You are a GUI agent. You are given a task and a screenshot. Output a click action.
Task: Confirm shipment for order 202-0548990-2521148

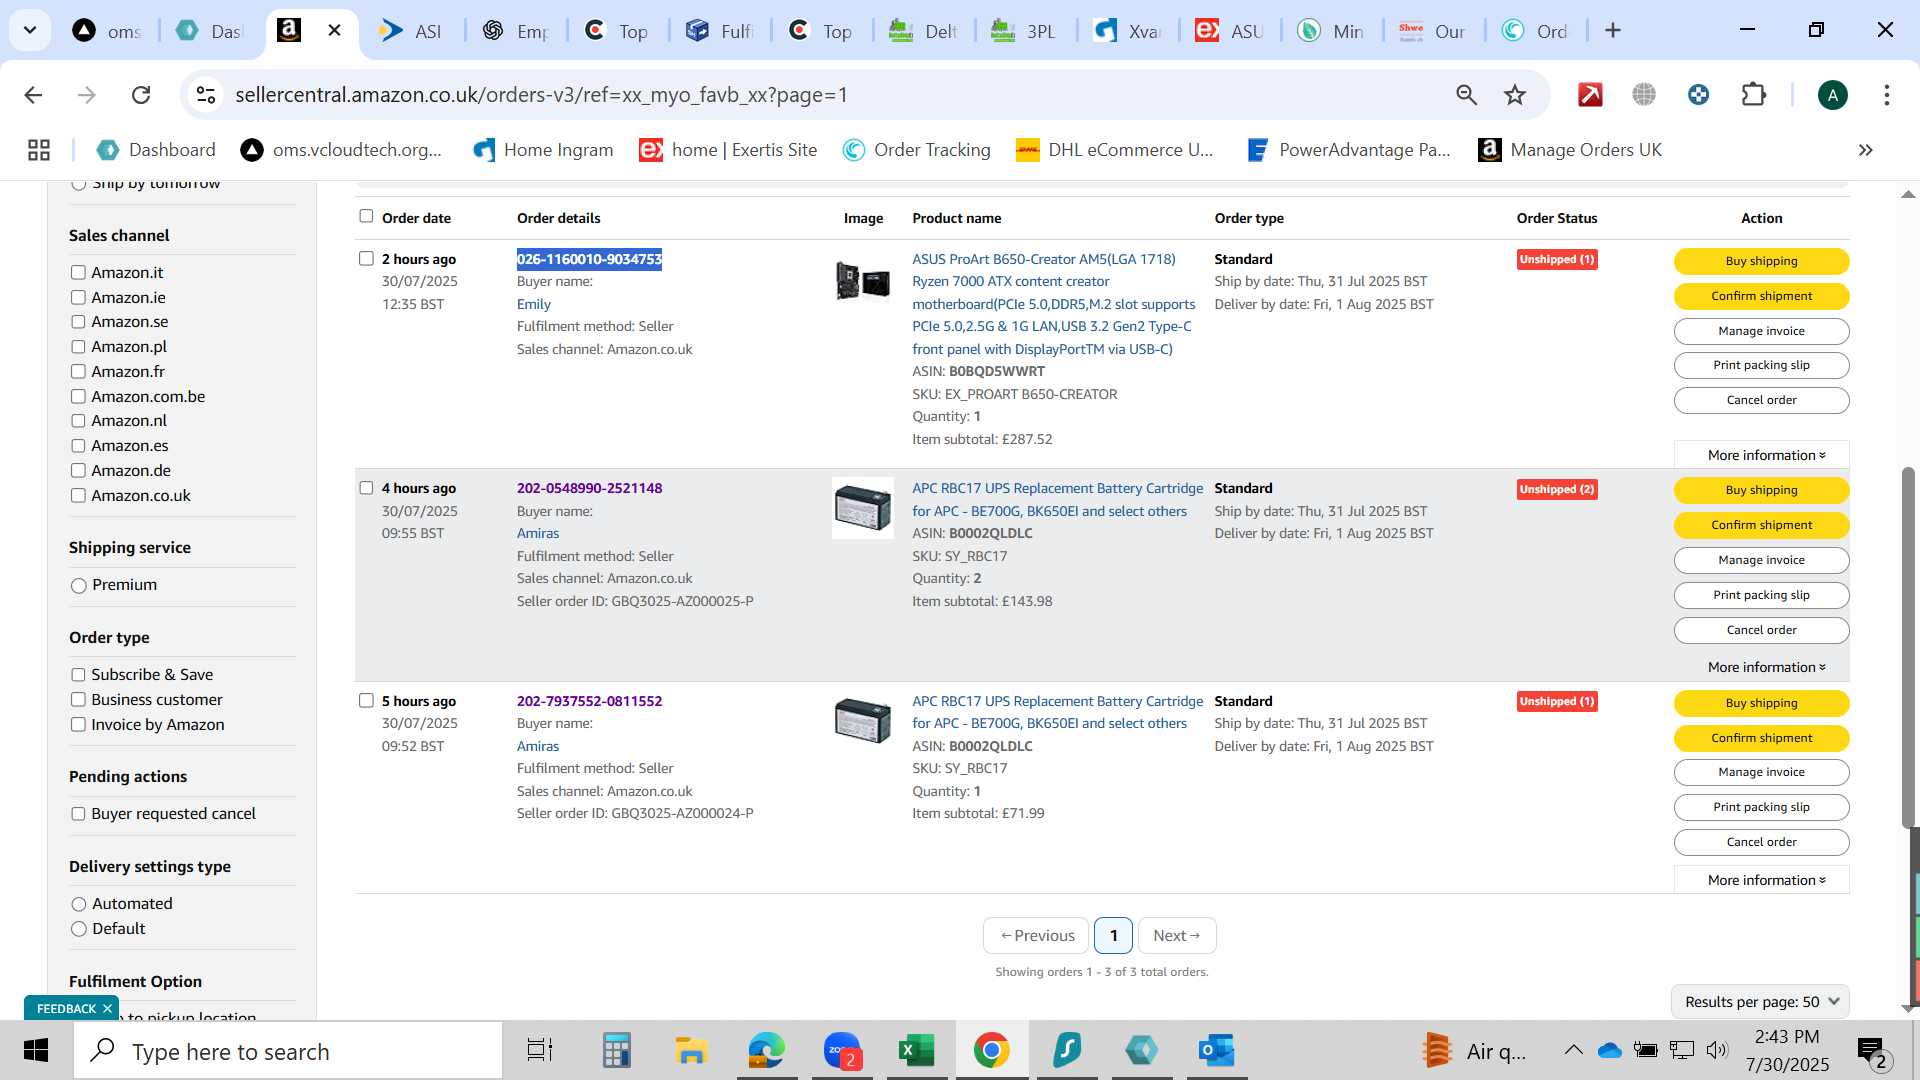[1761, 525]
